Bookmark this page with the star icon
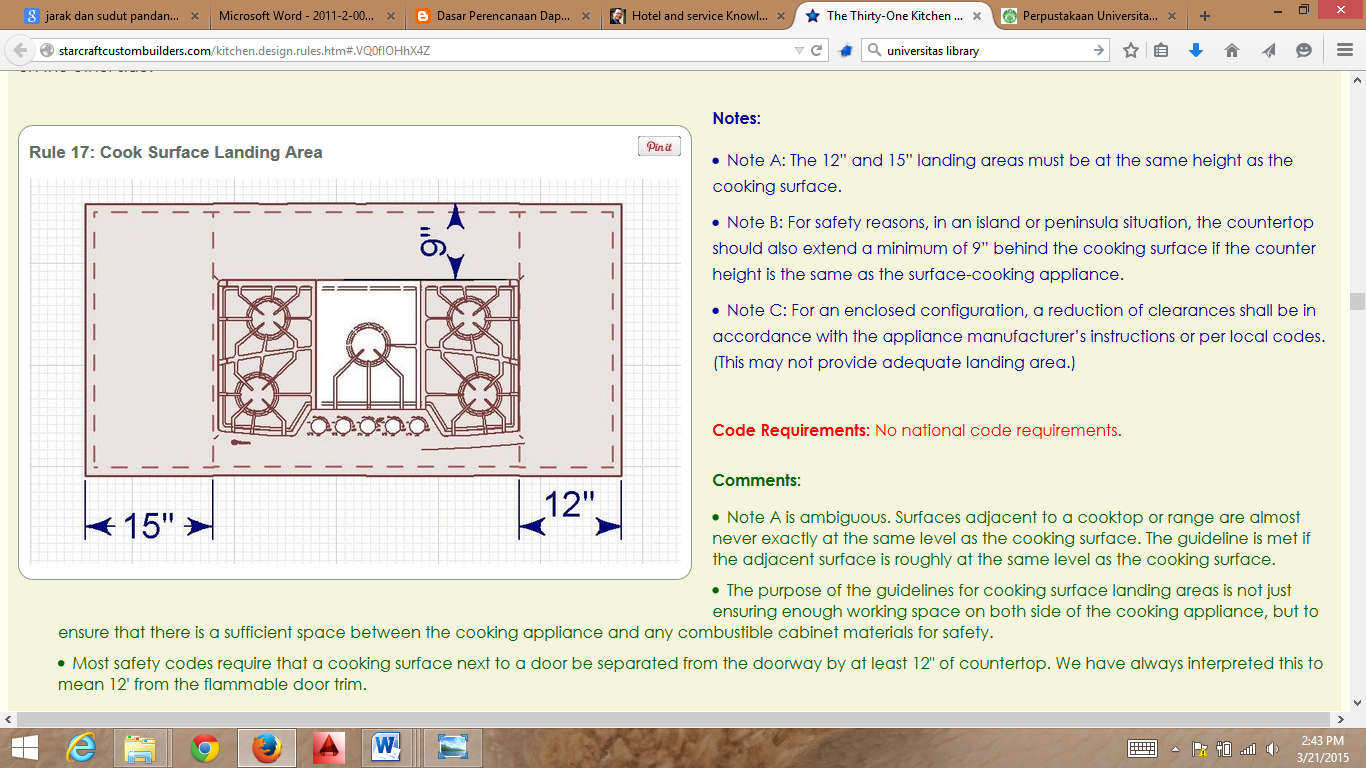 coord(1131,50)
